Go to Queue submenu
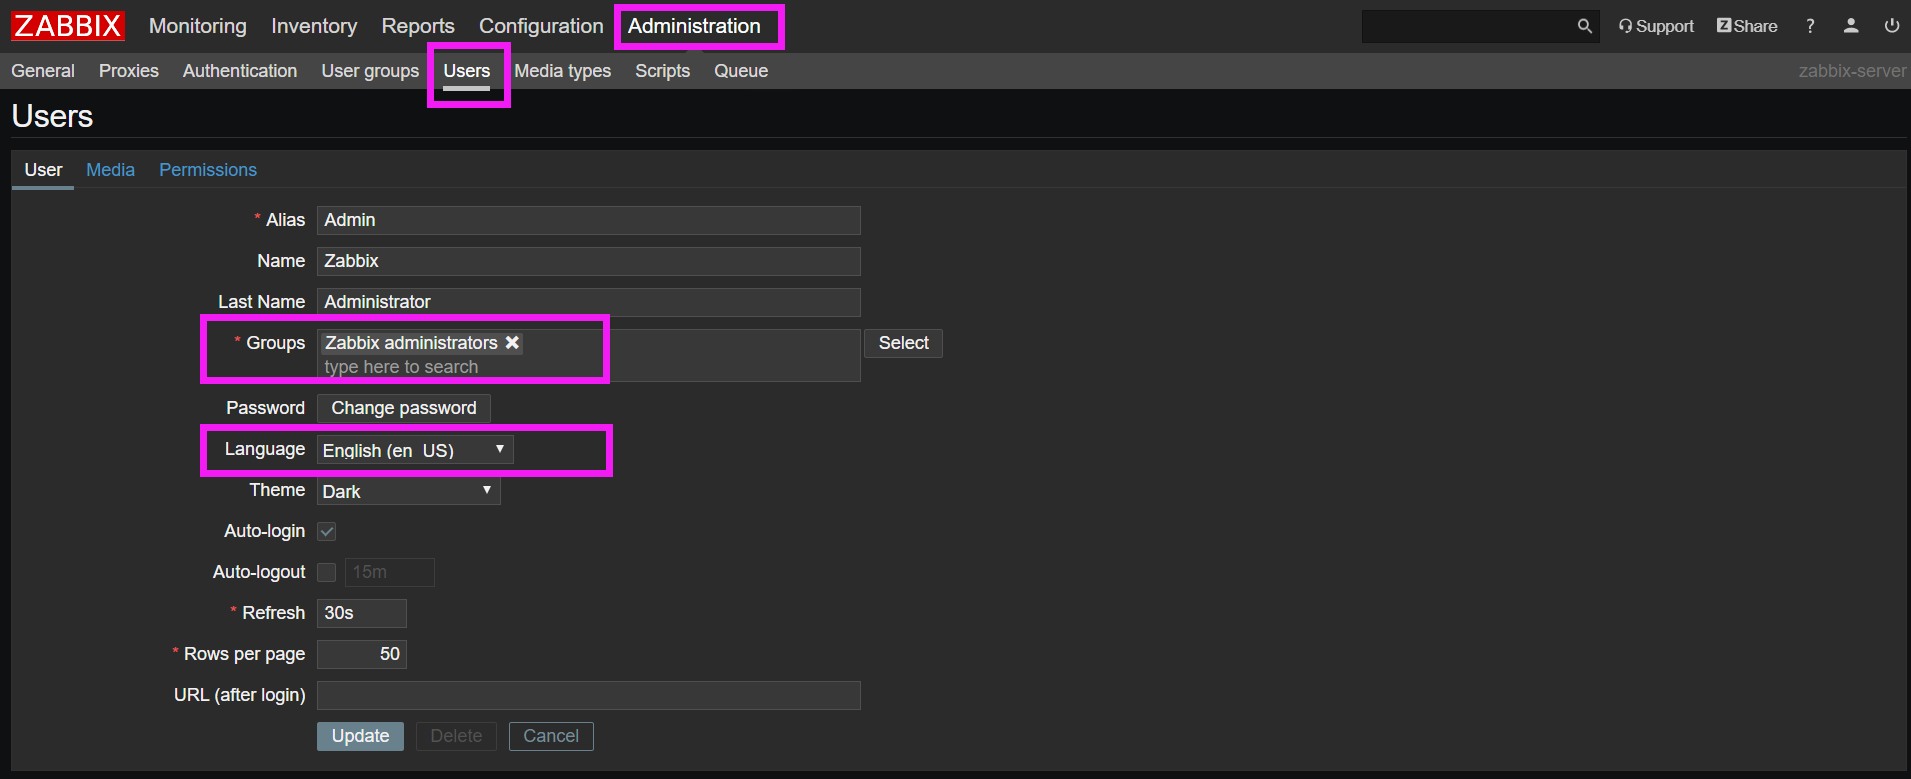Screen dimensions: 1911x779 coord(741,71)
